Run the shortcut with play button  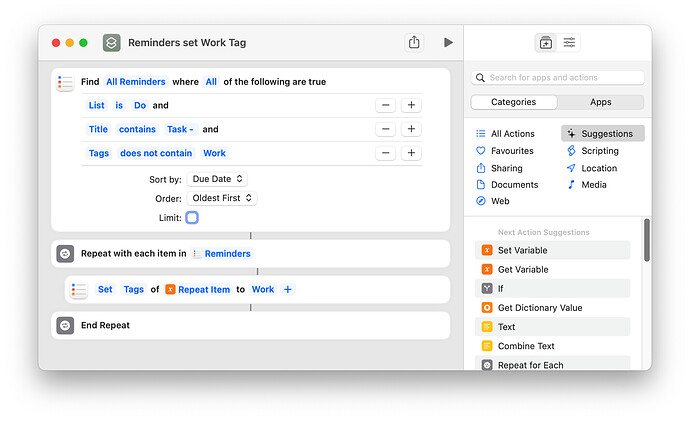(448, 43)
